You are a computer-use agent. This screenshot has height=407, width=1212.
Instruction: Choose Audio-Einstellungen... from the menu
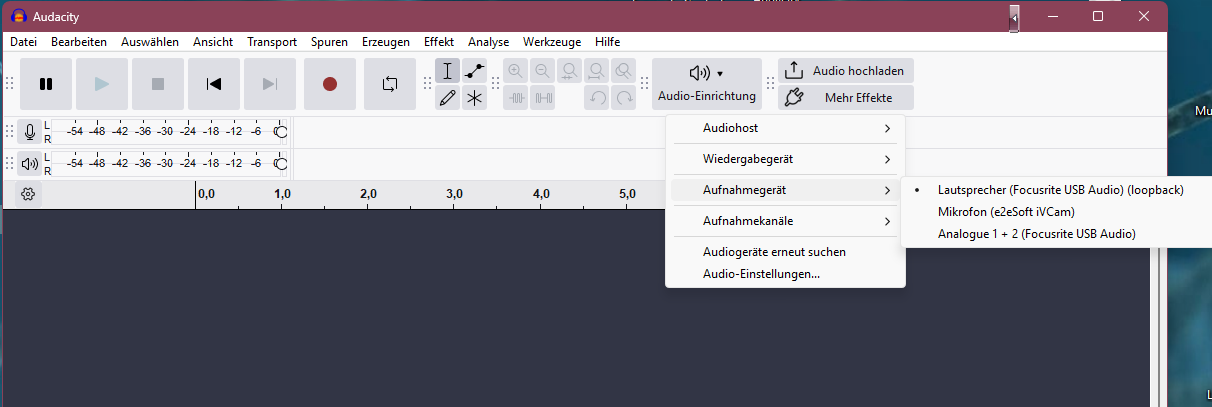[x=761, y=274]
